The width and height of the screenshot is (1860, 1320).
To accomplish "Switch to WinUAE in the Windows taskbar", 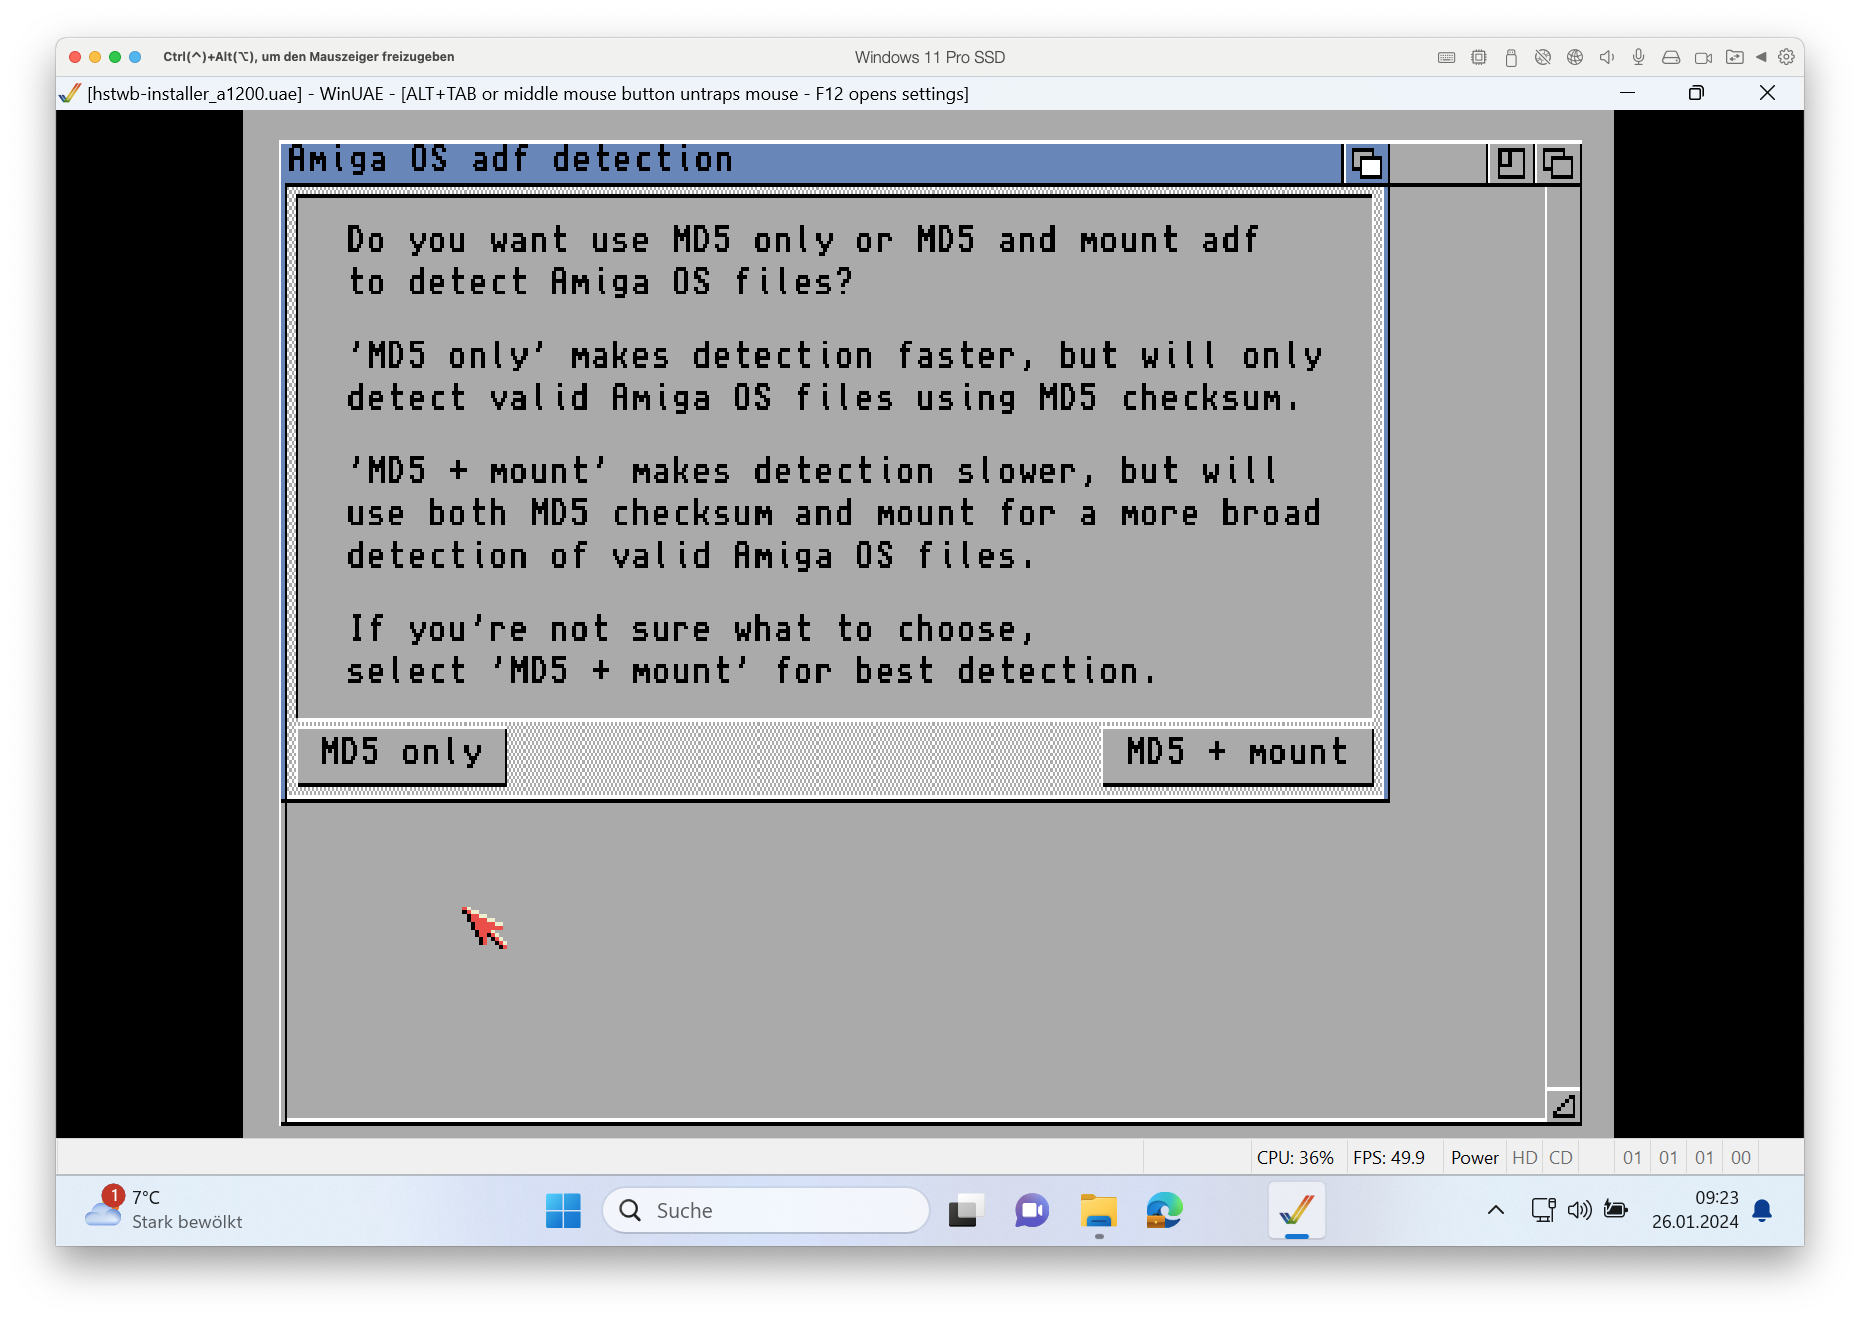I will [1297, 1211].
